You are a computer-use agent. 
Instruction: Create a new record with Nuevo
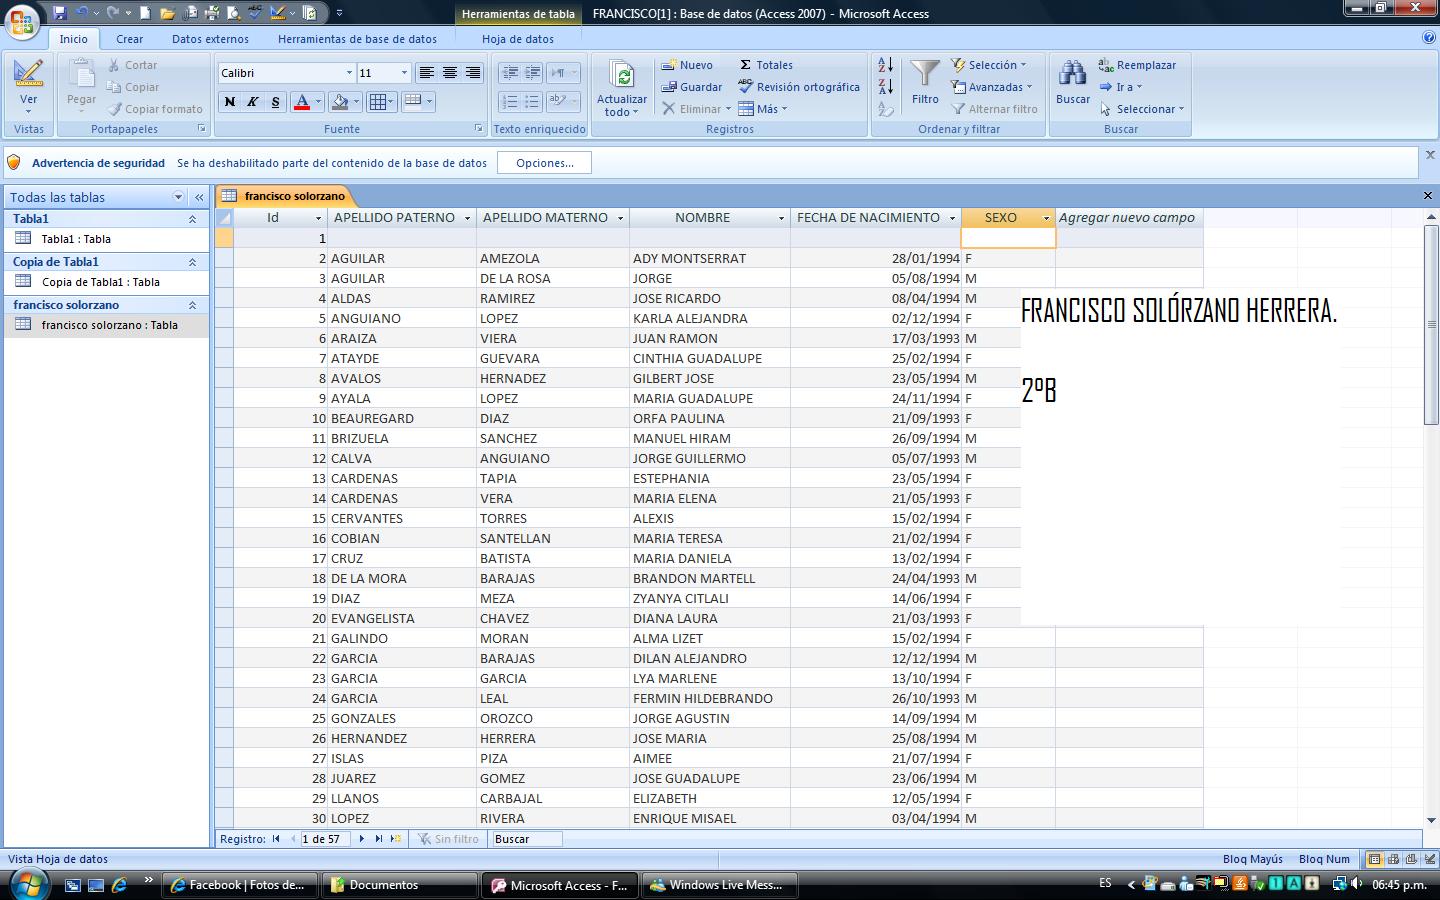[688, 65]
